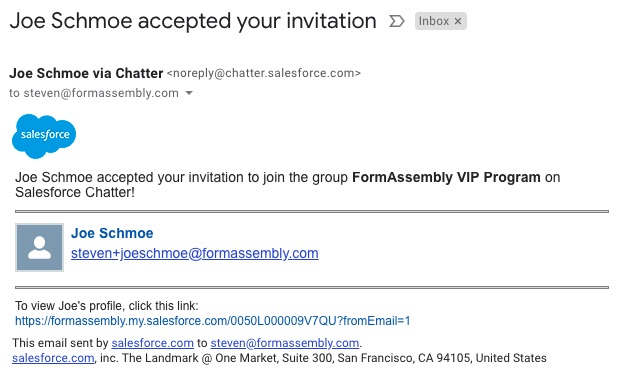This screenshot has height=374, width=622.
Task: Click the 'To view Joe's profile' text line
Action: click(106, 306)
